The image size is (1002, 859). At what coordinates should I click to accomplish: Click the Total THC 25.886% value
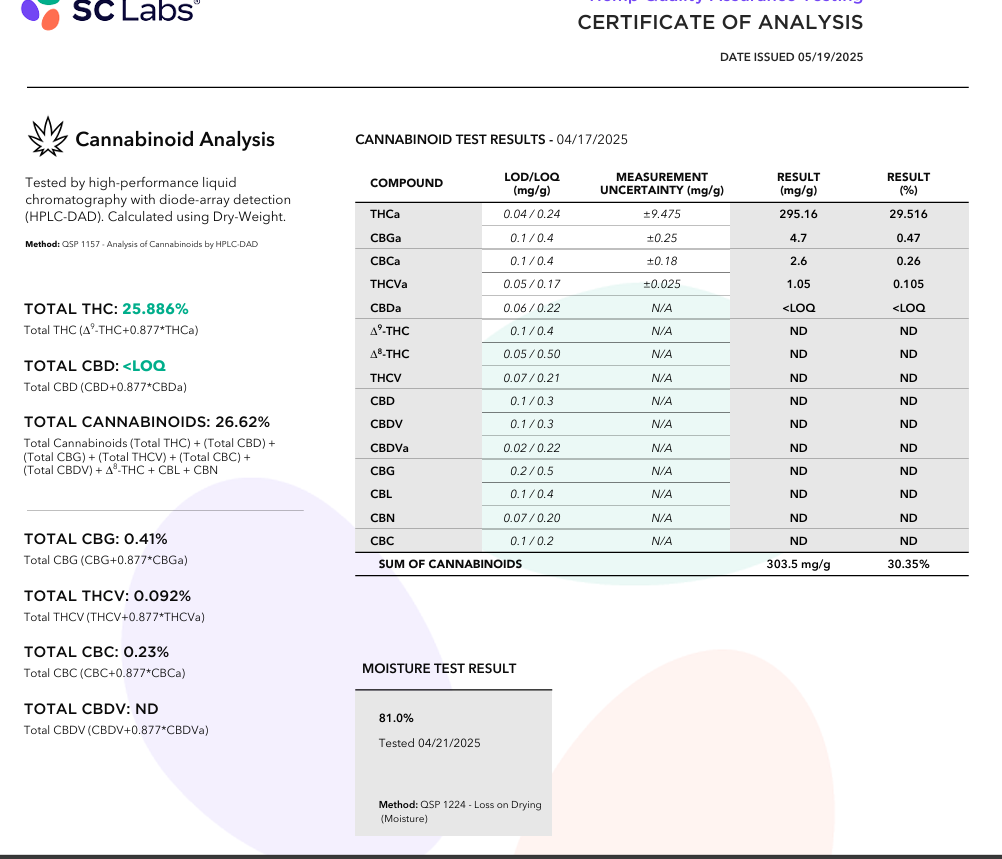point(154,309)
